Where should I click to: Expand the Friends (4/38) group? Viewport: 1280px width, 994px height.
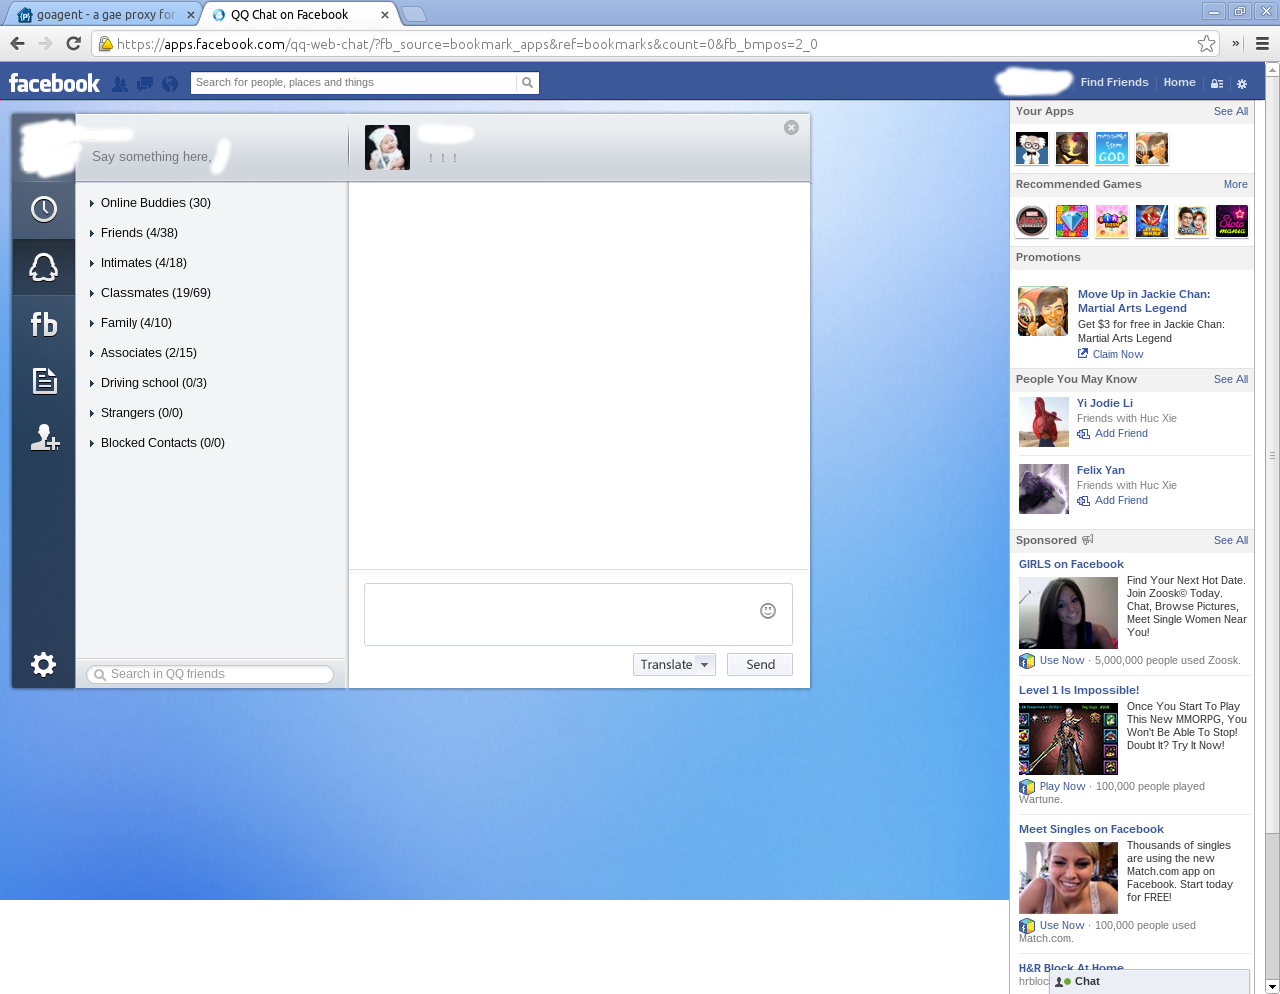[x=133, y=233]
